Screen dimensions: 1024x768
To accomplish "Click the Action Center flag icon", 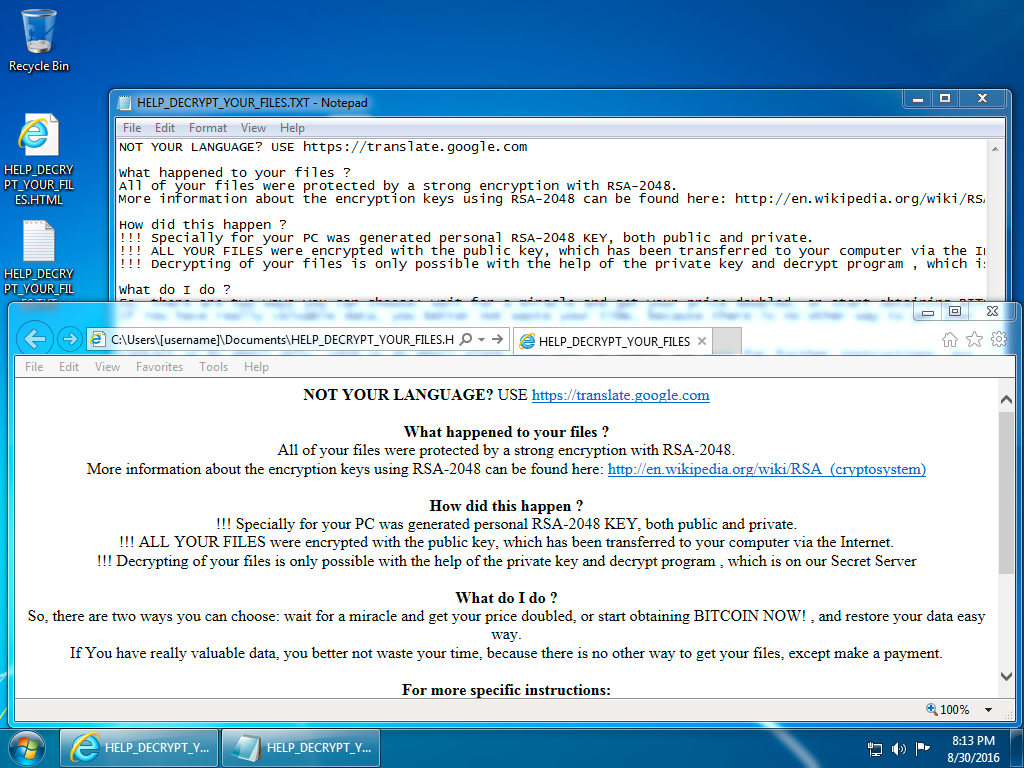I will [923, 748].
